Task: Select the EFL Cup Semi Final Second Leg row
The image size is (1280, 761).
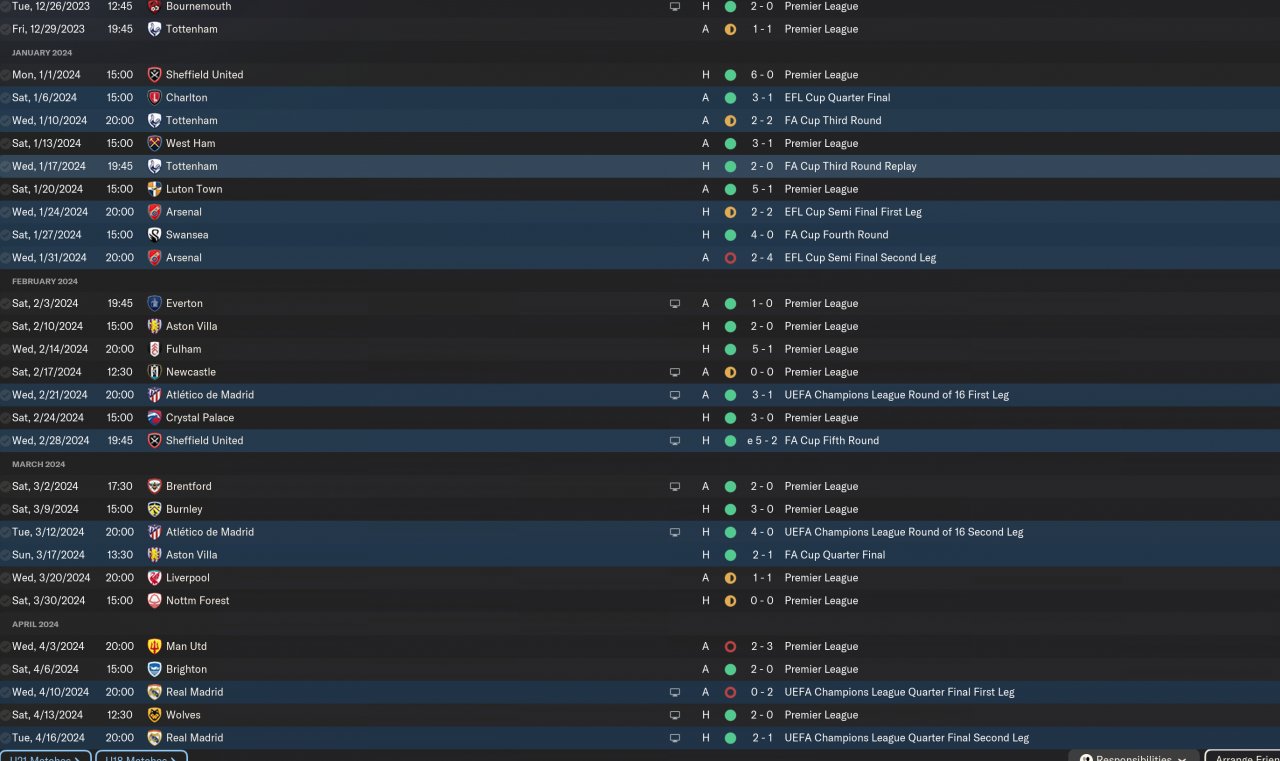Action: (860, 258)
